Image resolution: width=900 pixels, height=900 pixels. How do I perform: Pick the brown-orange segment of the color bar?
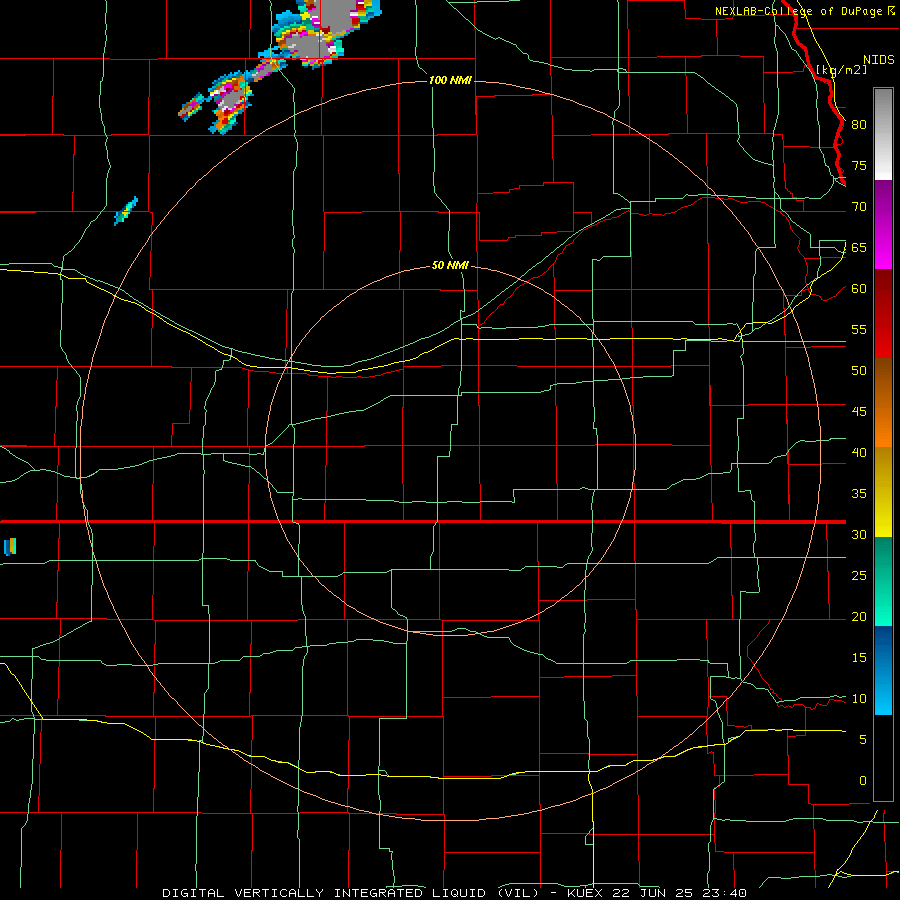coord(883,402)
